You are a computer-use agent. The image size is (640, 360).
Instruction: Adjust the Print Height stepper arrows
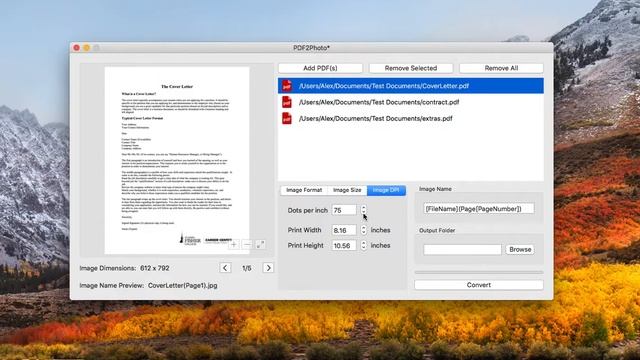coord(364,245)
